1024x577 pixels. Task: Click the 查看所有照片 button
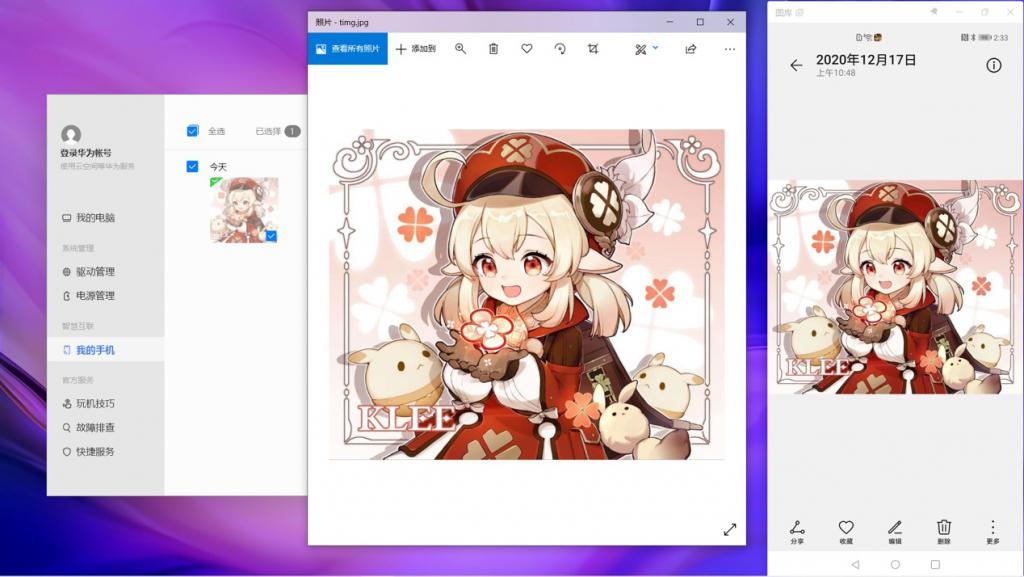pos(347,49)
